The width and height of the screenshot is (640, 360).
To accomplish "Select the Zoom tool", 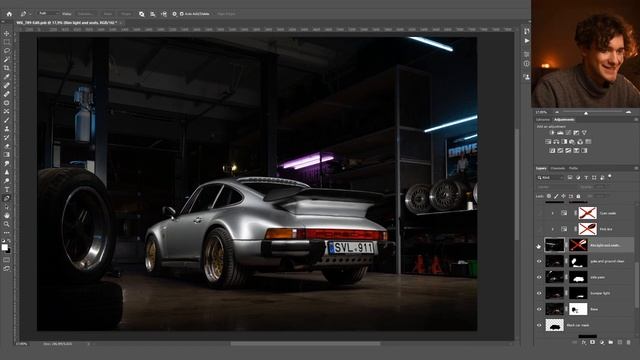I will point(7,224).
